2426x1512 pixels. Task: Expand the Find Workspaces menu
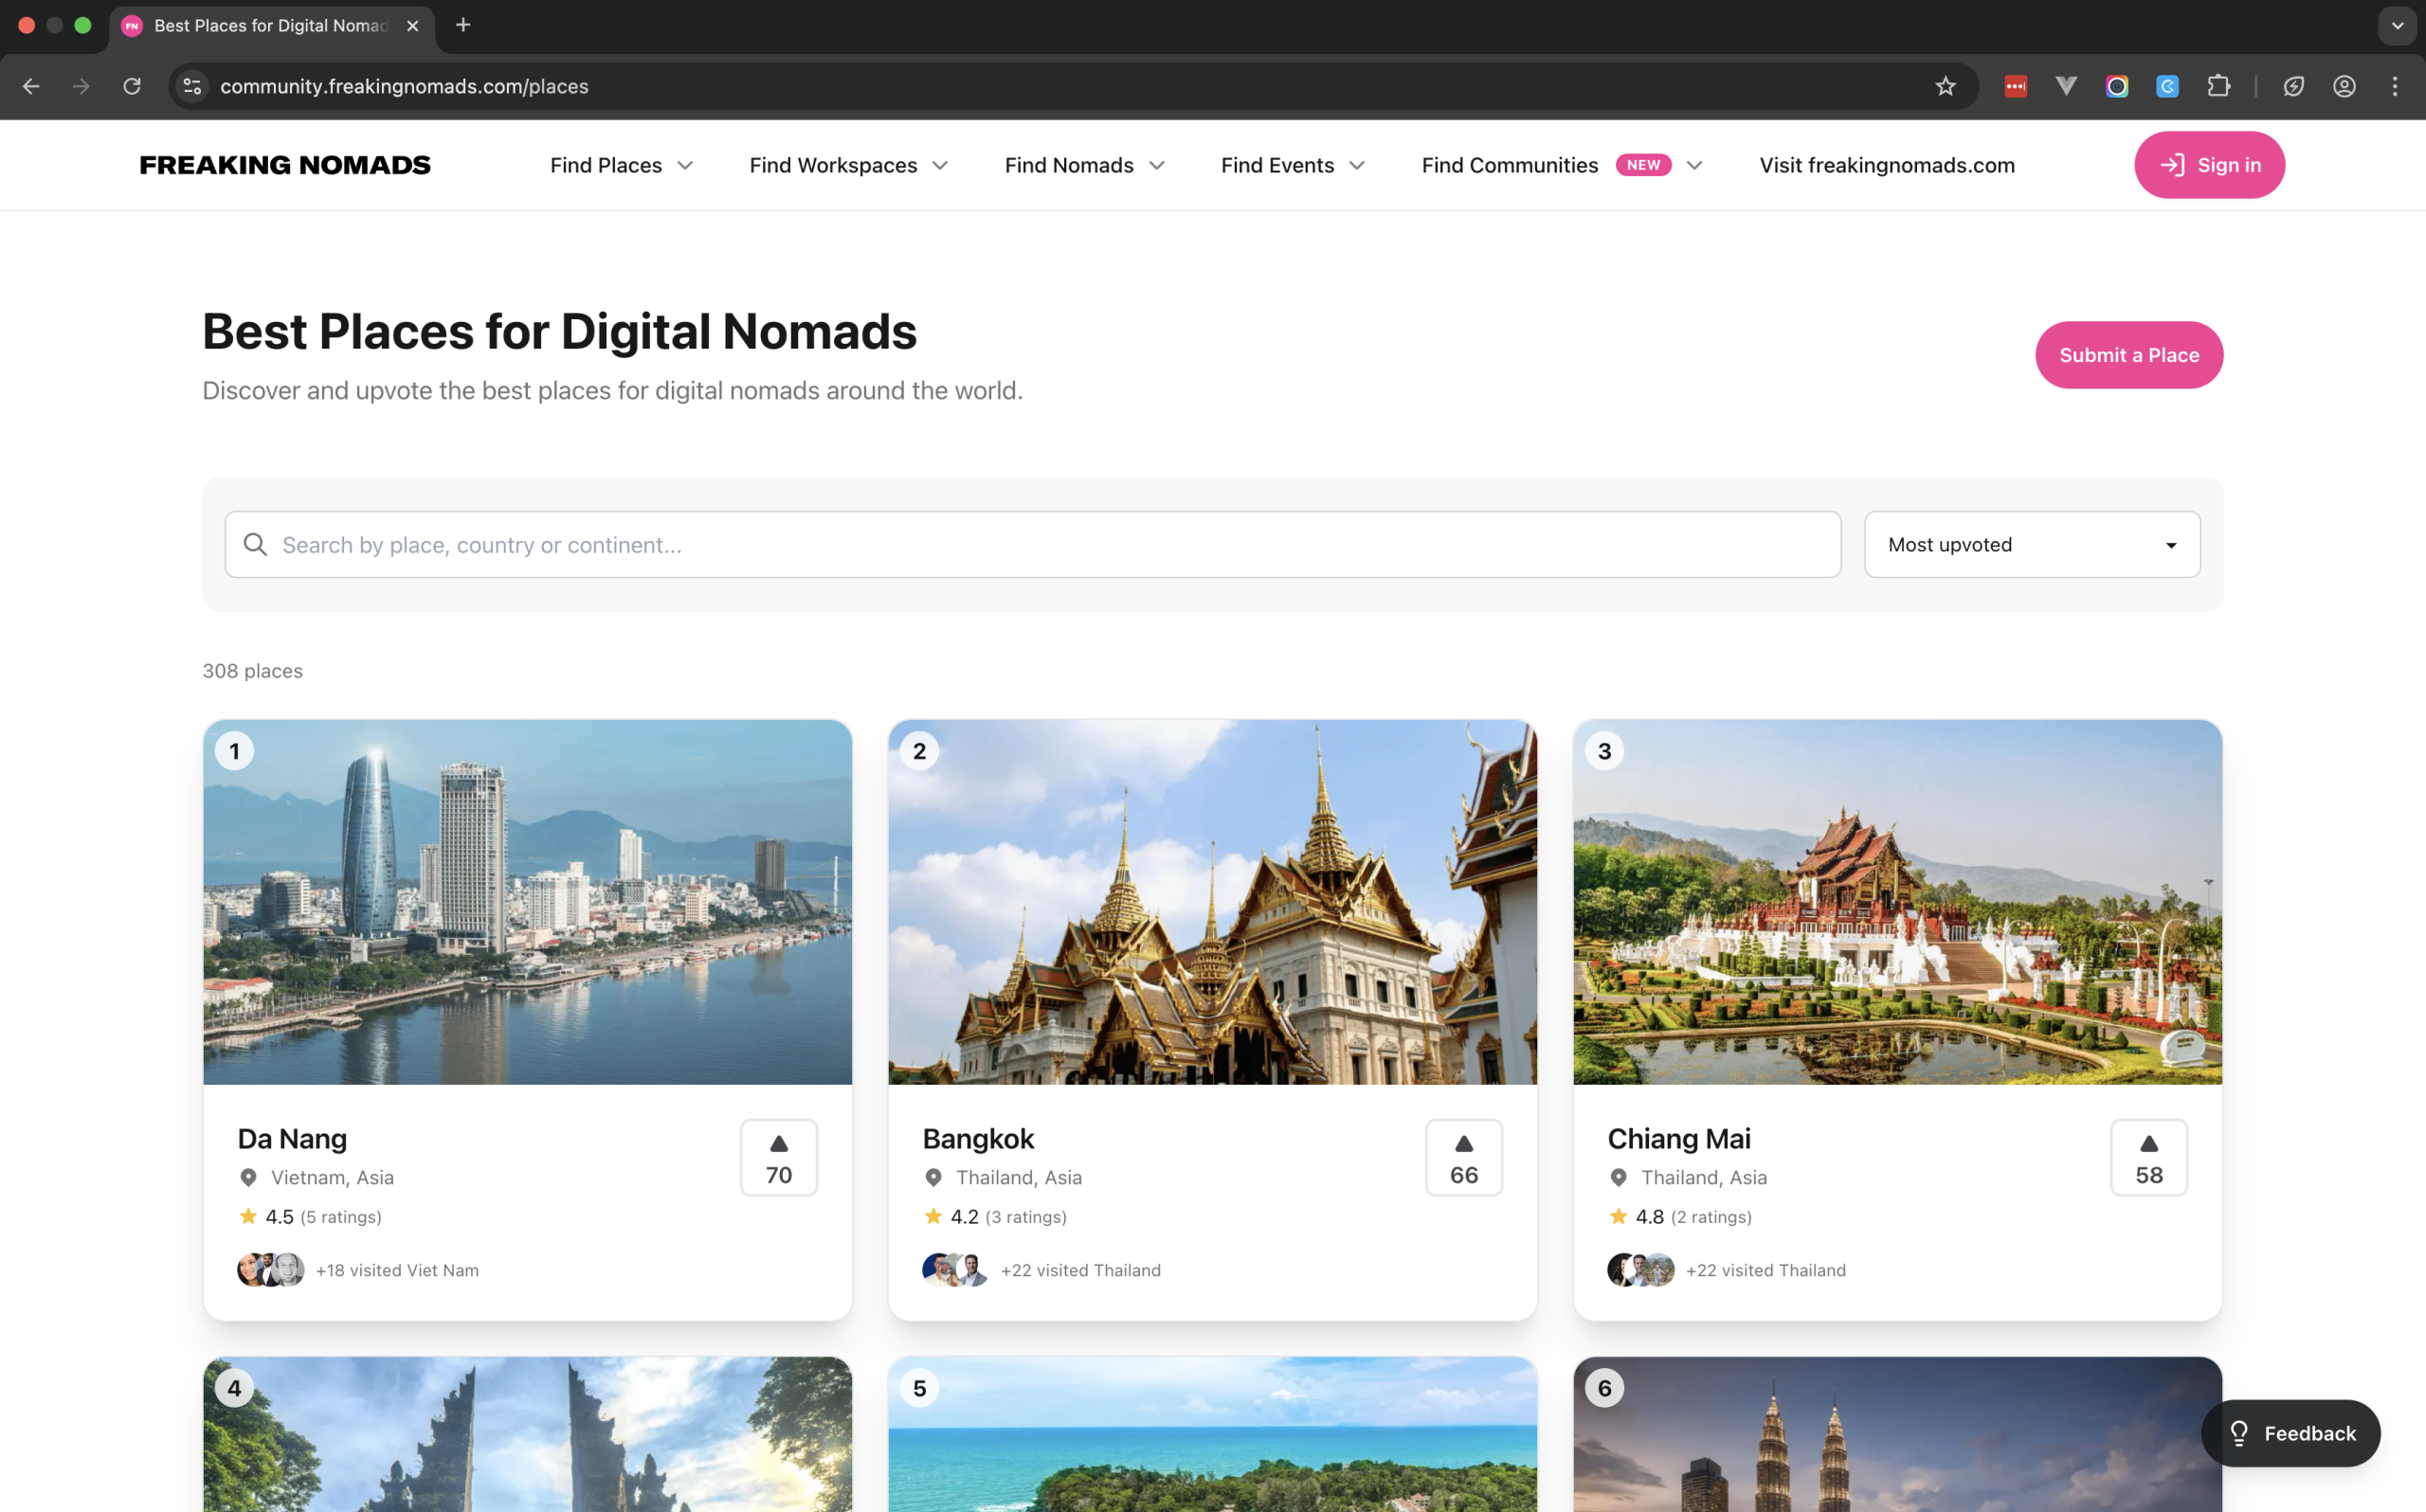pos(848,165)
